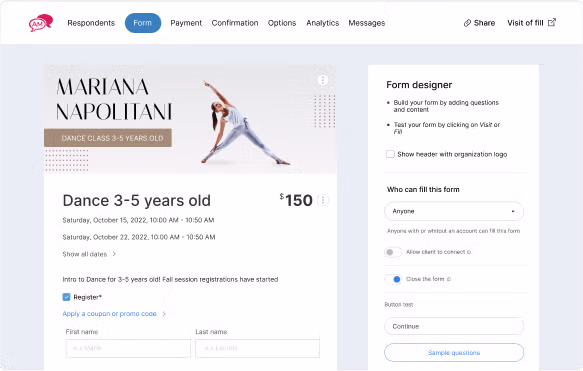
Task: Uncheck the Register checkbox
Action: pyautogui.click(x=66, y=297)
